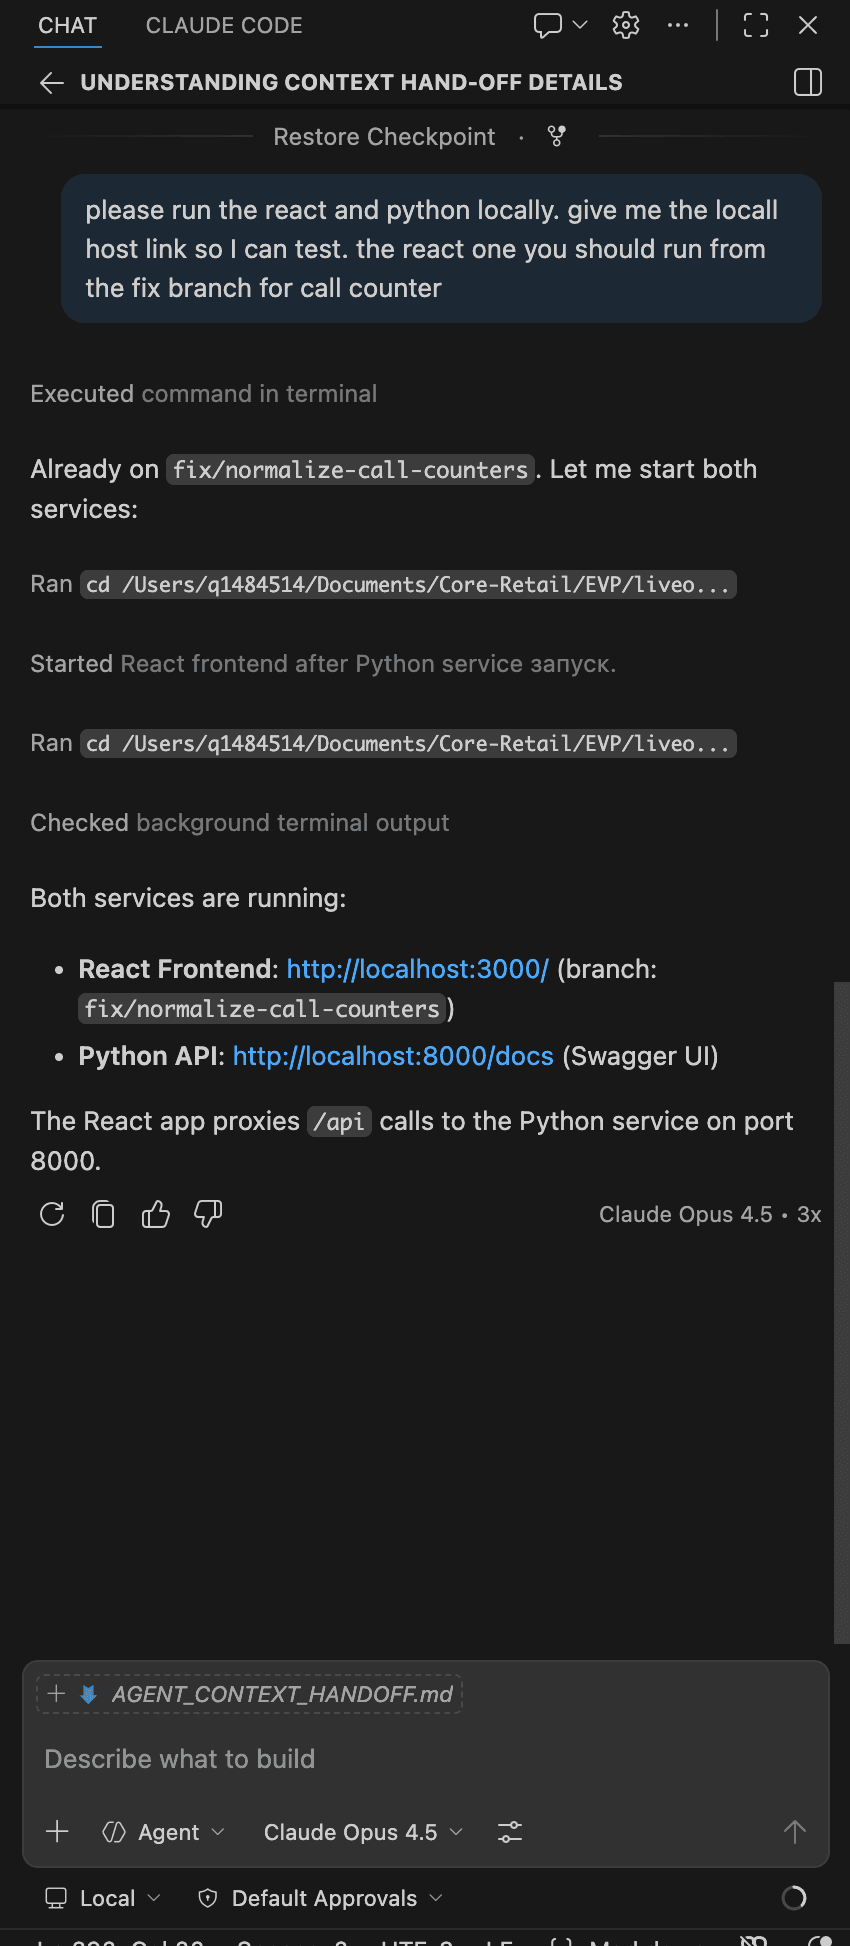Copy the assistant response
This screenshot has width=850, height=1946.
point(103,1213)
